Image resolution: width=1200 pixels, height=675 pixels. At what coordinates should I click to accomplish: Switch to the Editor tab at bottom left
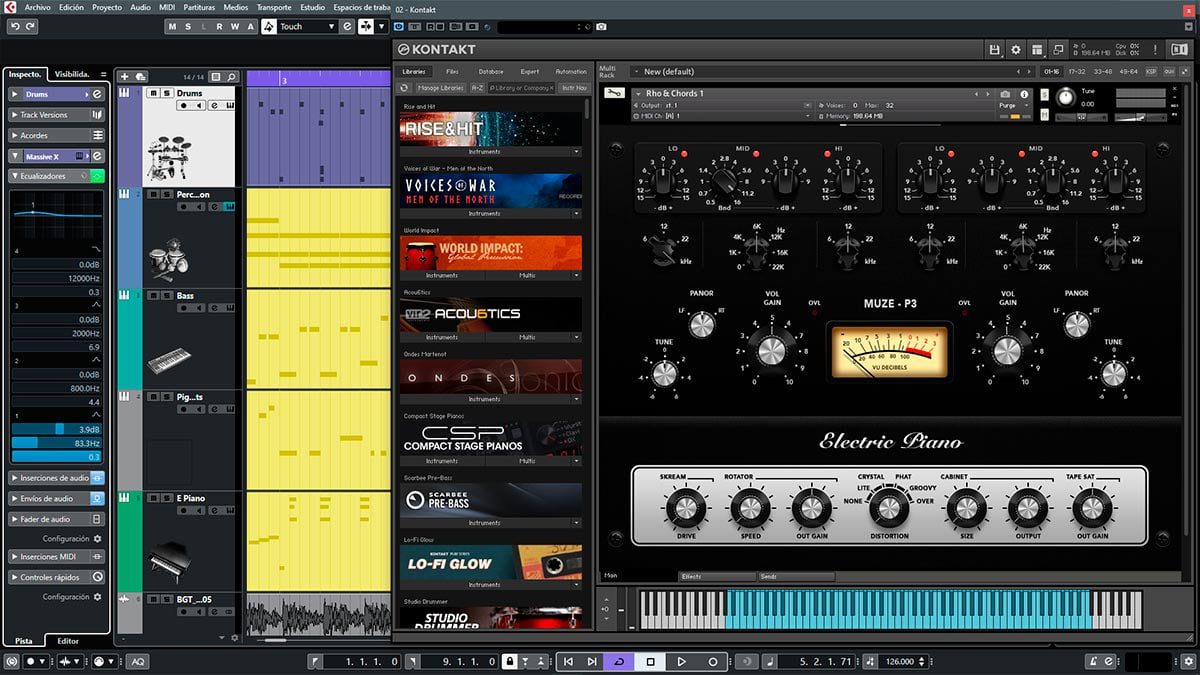click(x=68, y=641)
